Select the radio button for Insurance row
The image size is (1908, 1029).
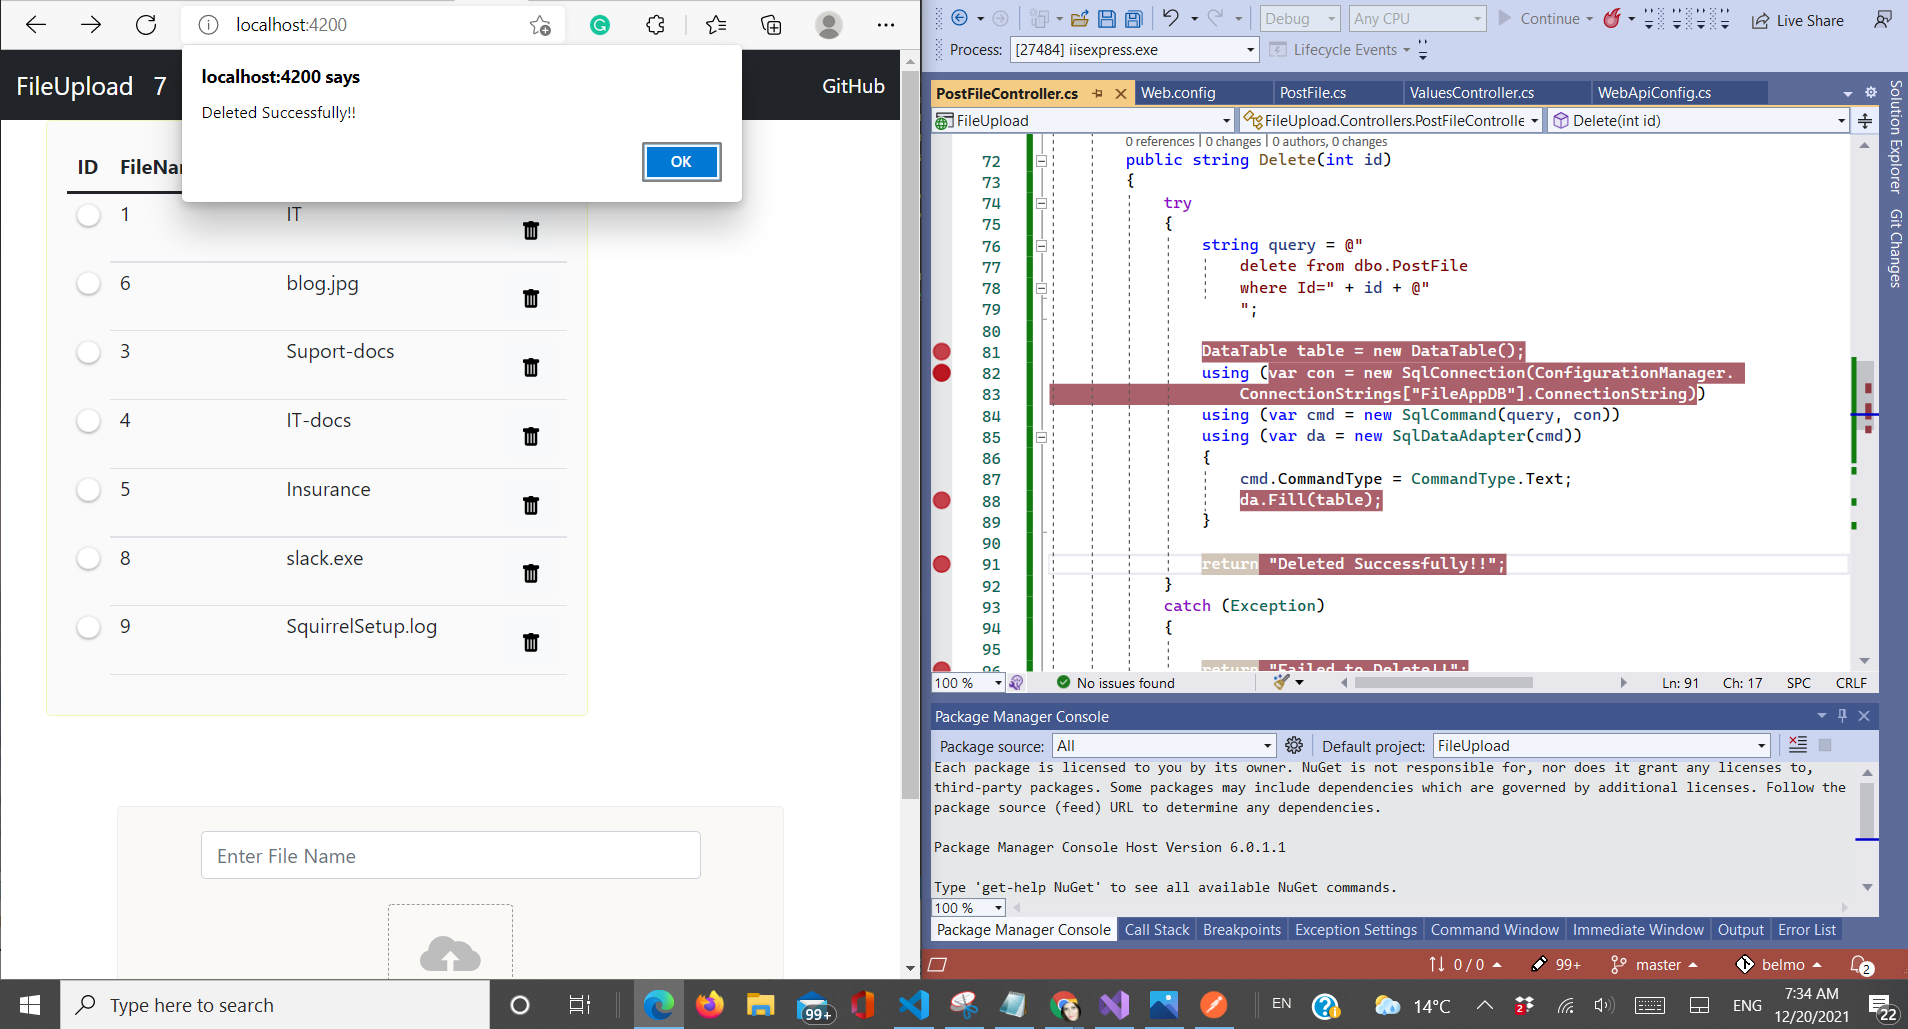(89, 490)
